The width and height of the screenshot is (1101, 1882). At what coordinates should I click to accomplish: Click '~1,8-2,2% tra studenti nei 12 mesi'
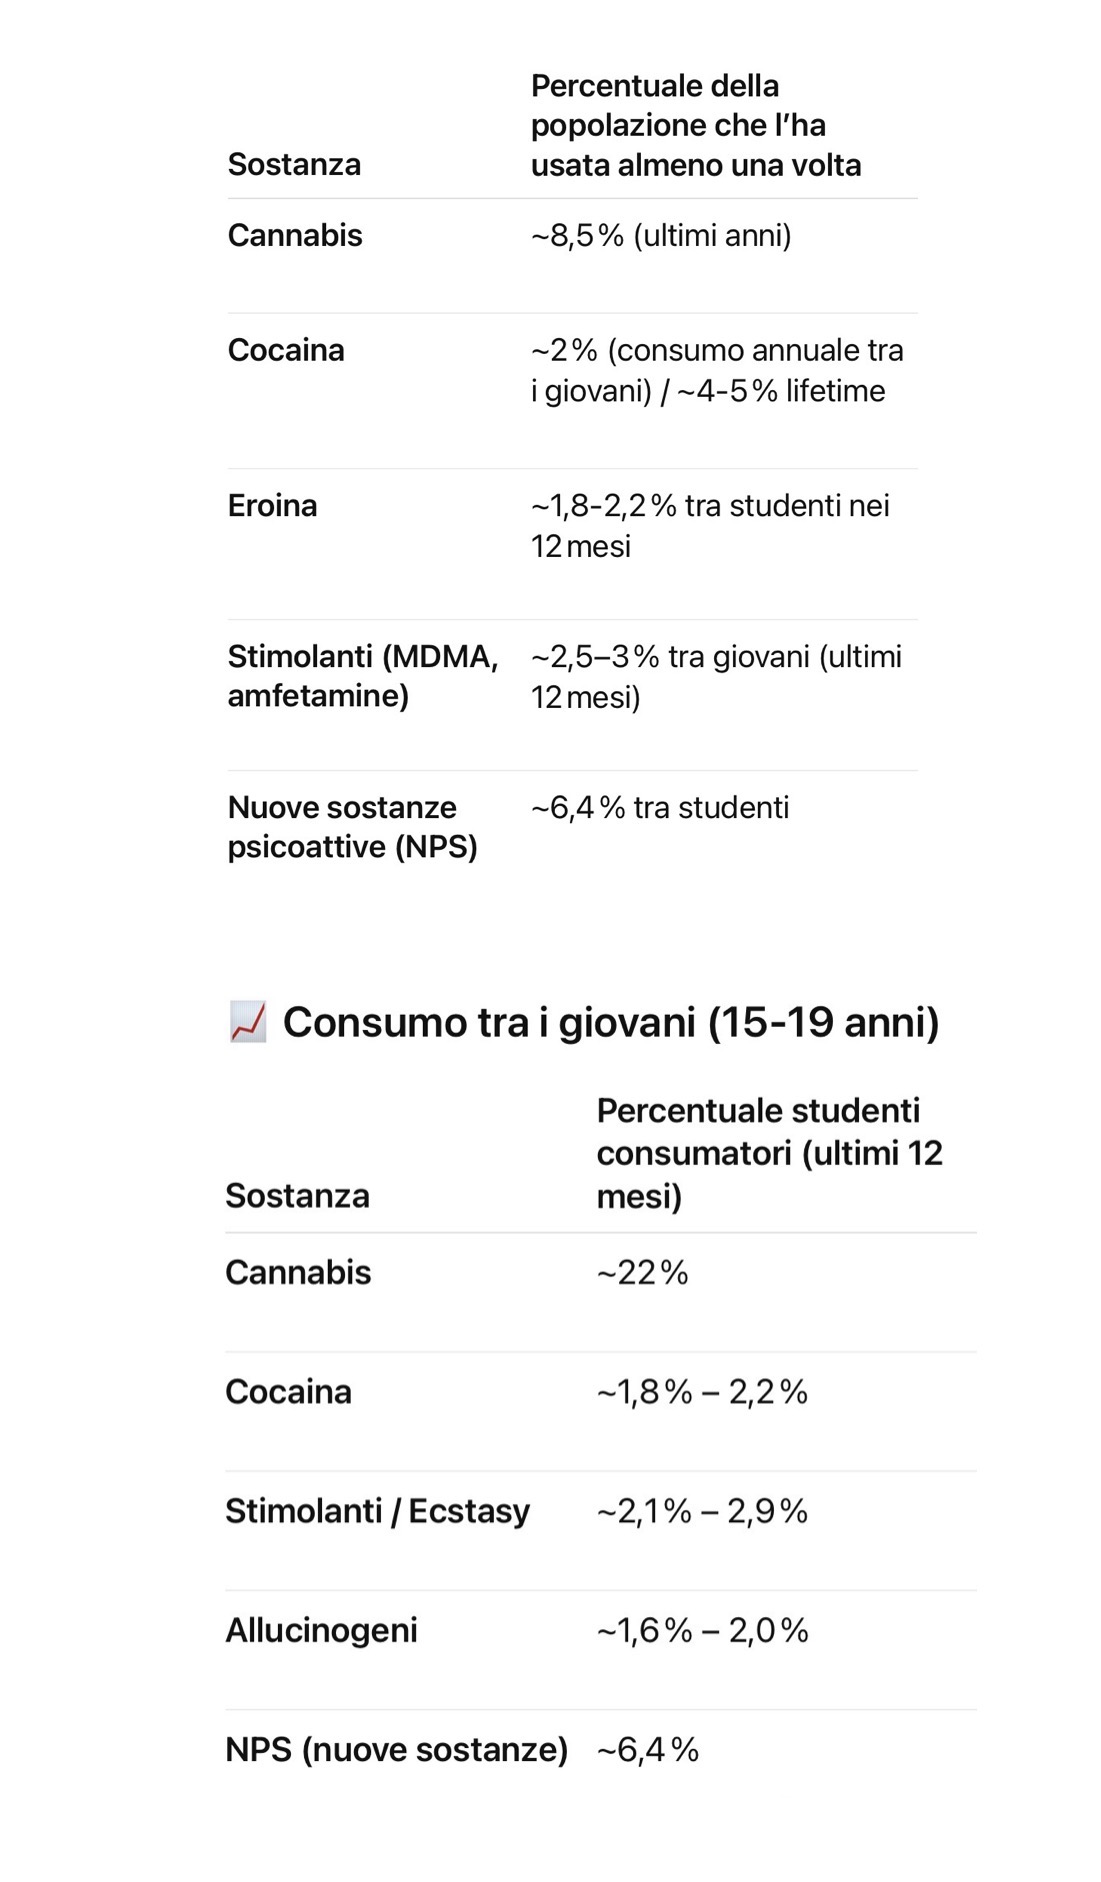click(x=709, y=525)
